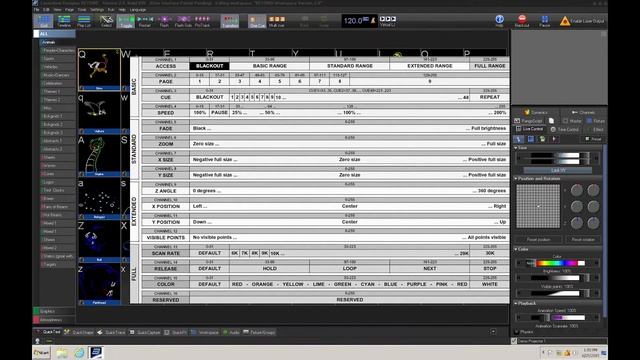Select the One Cue mode icon
The width and height of the screenshot is (640, 360).
click(x=257, y=21)
